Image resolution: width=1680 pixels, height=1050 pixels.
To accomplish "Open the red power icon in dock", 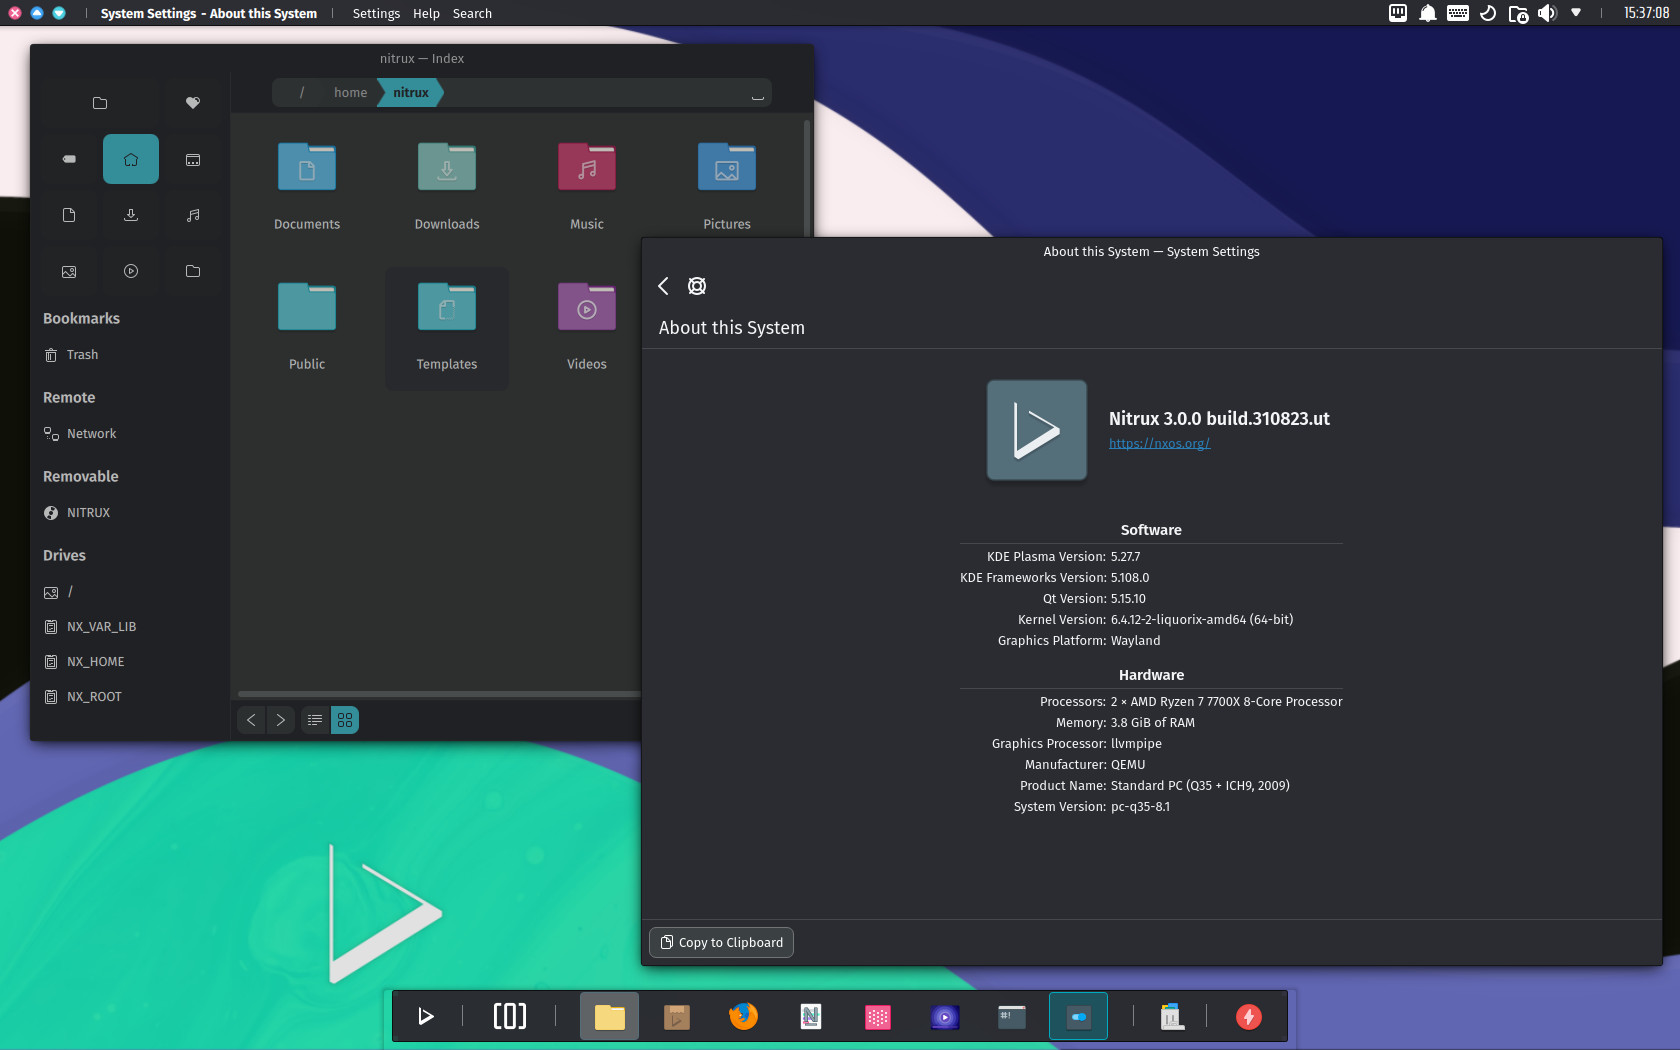I will (x=1249, y=1017).
